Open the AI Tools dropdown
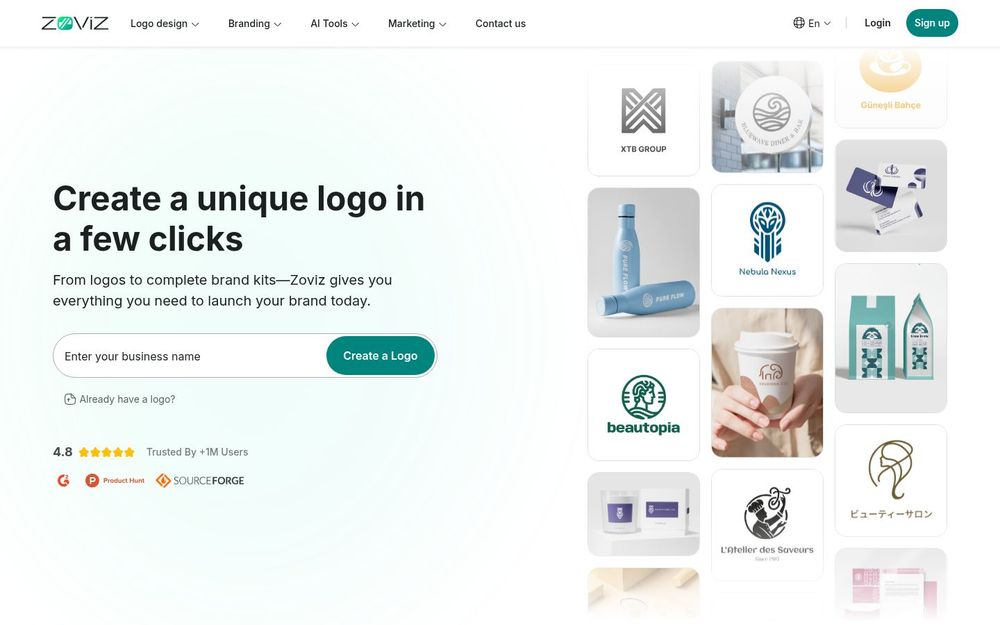Image resolution: width=1000 pixels, height=625 pixels. coord(335,24)
